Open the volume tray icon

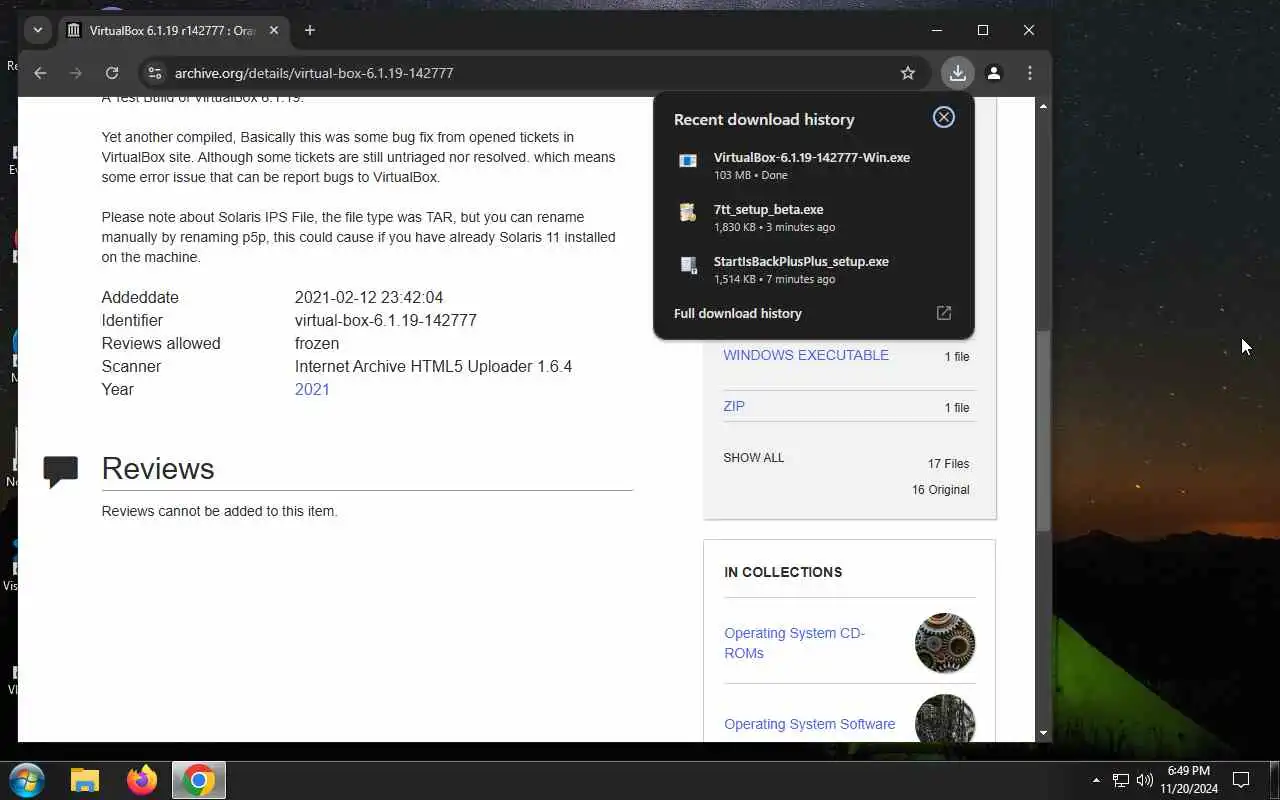click(x=1145, y=780)
